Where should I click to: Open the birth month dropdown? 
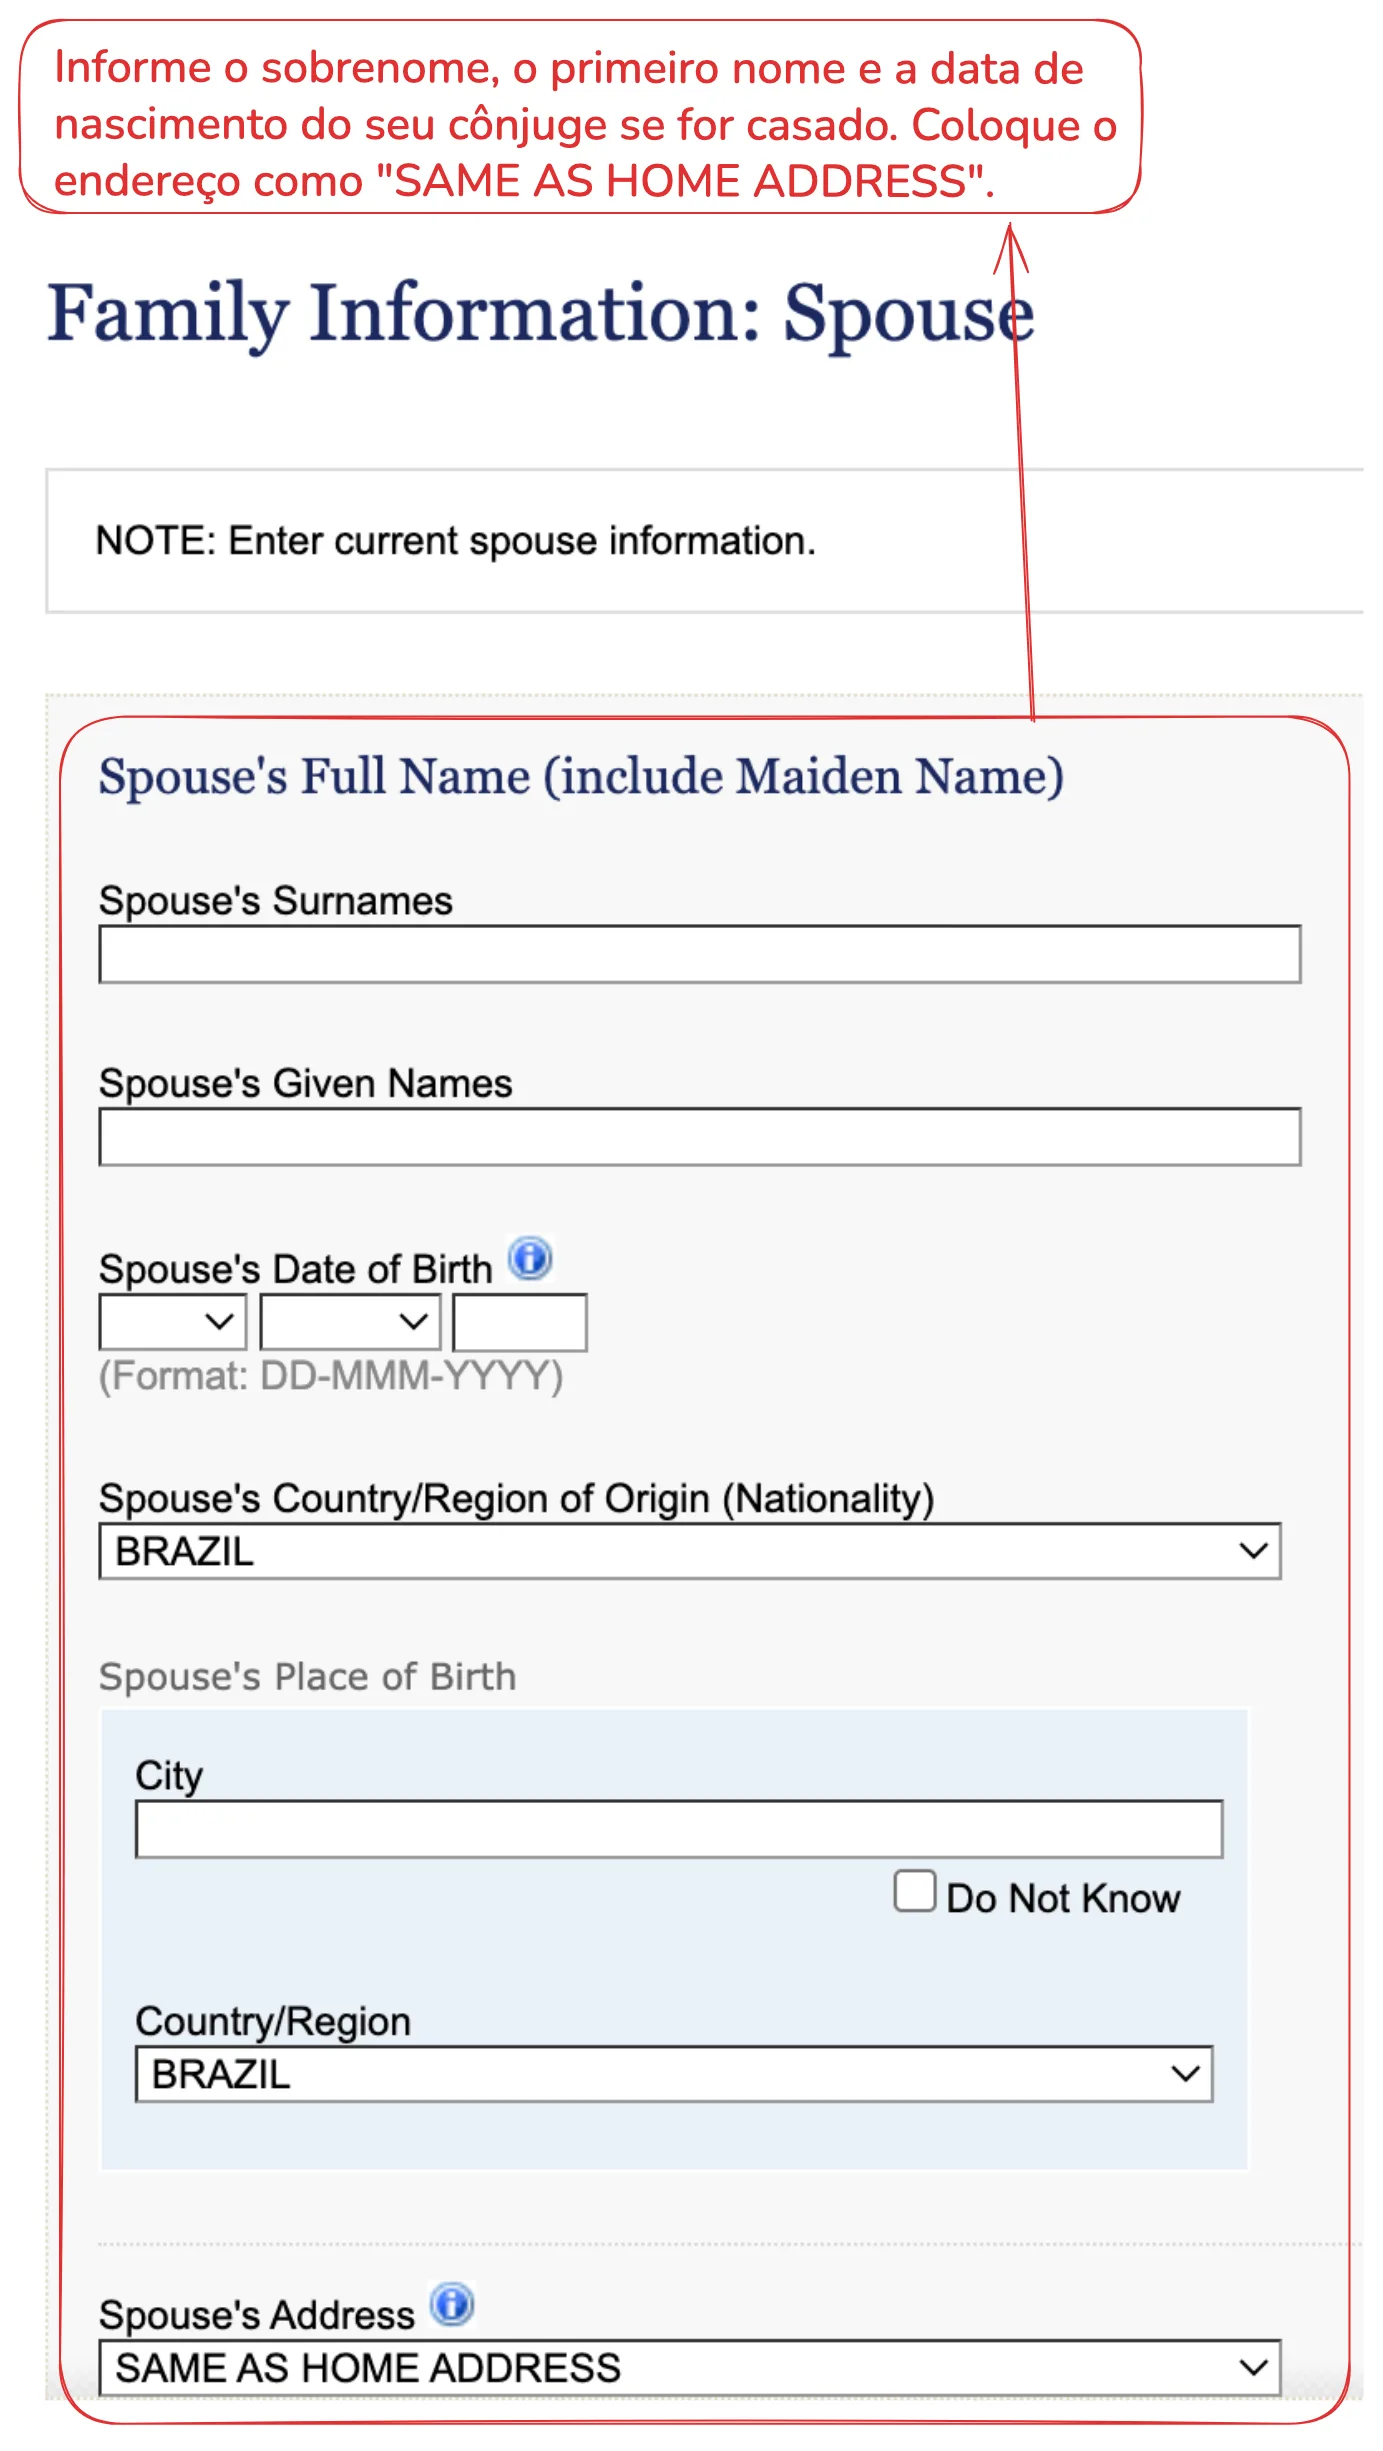pos(350,1321)
